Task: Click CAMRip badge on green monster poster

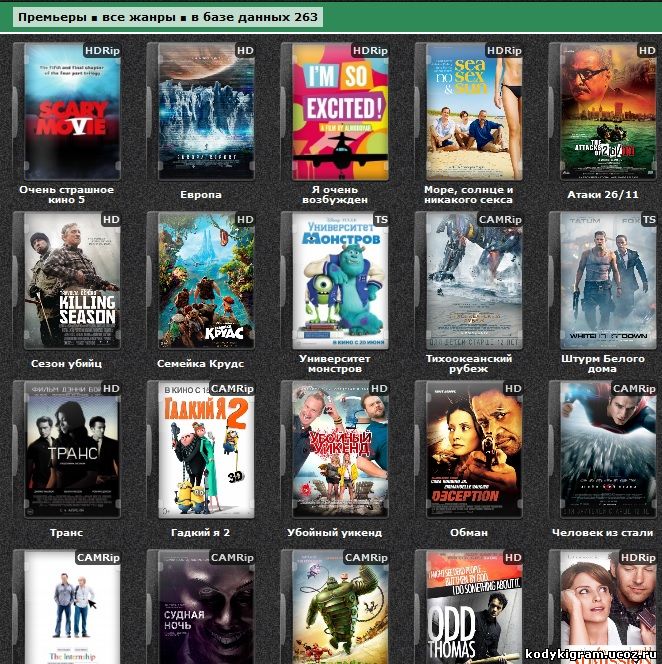Action: tap(366, 557)
